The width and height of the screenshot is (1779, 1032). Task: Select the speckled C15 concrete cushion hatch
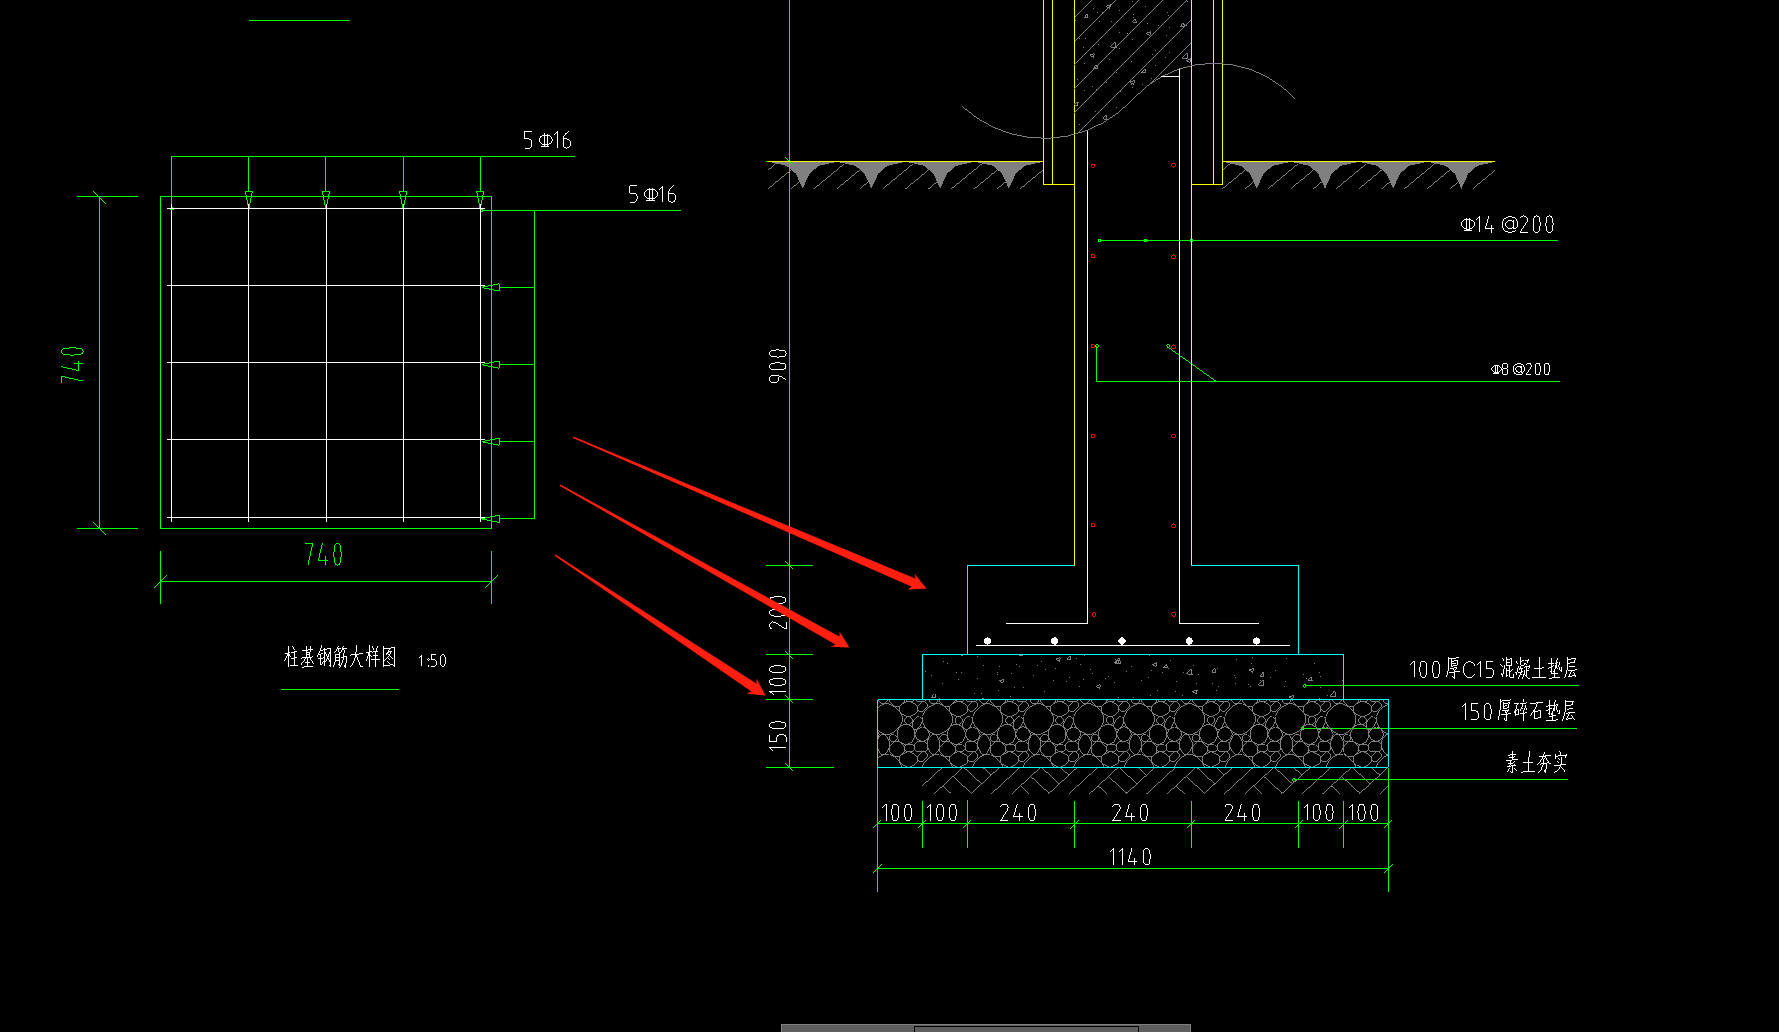coord(1133,677)
